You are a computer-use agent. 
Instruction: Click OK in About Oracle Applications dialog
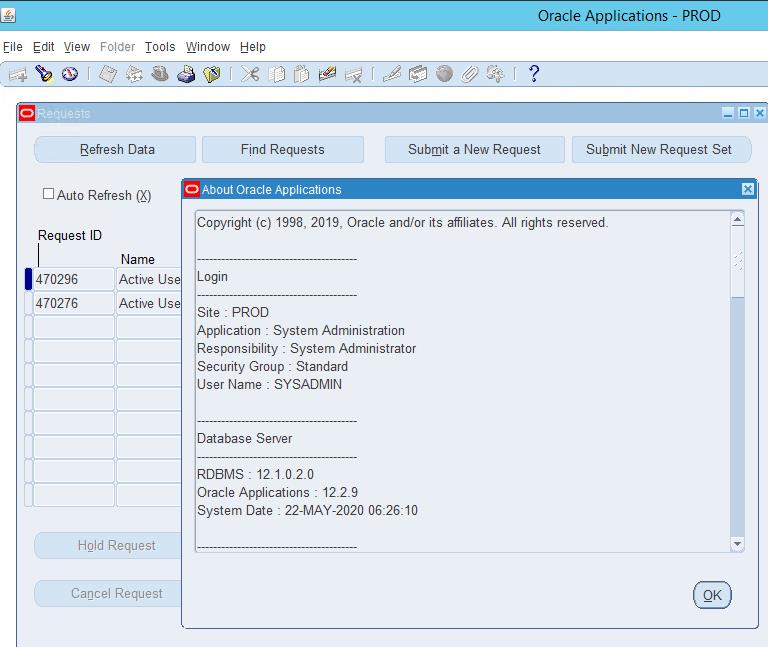click(x=712, y=595)
